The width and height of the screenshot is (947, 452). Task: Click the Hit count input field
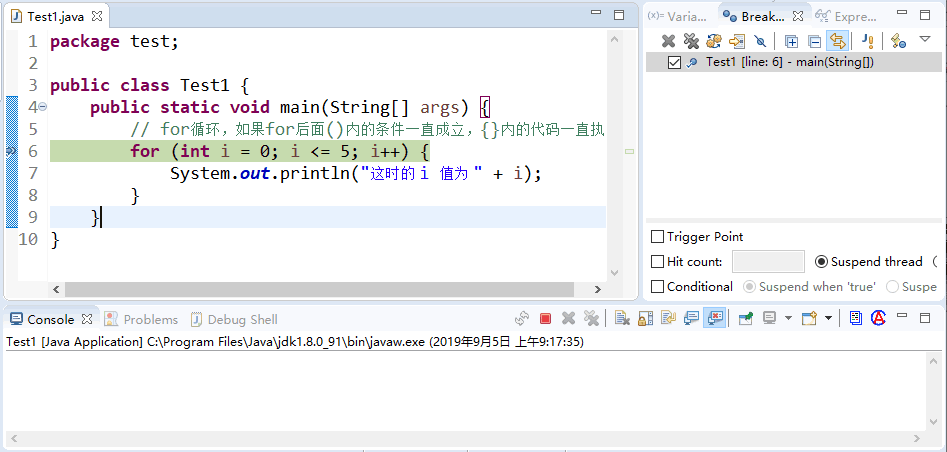click(767, 262)
